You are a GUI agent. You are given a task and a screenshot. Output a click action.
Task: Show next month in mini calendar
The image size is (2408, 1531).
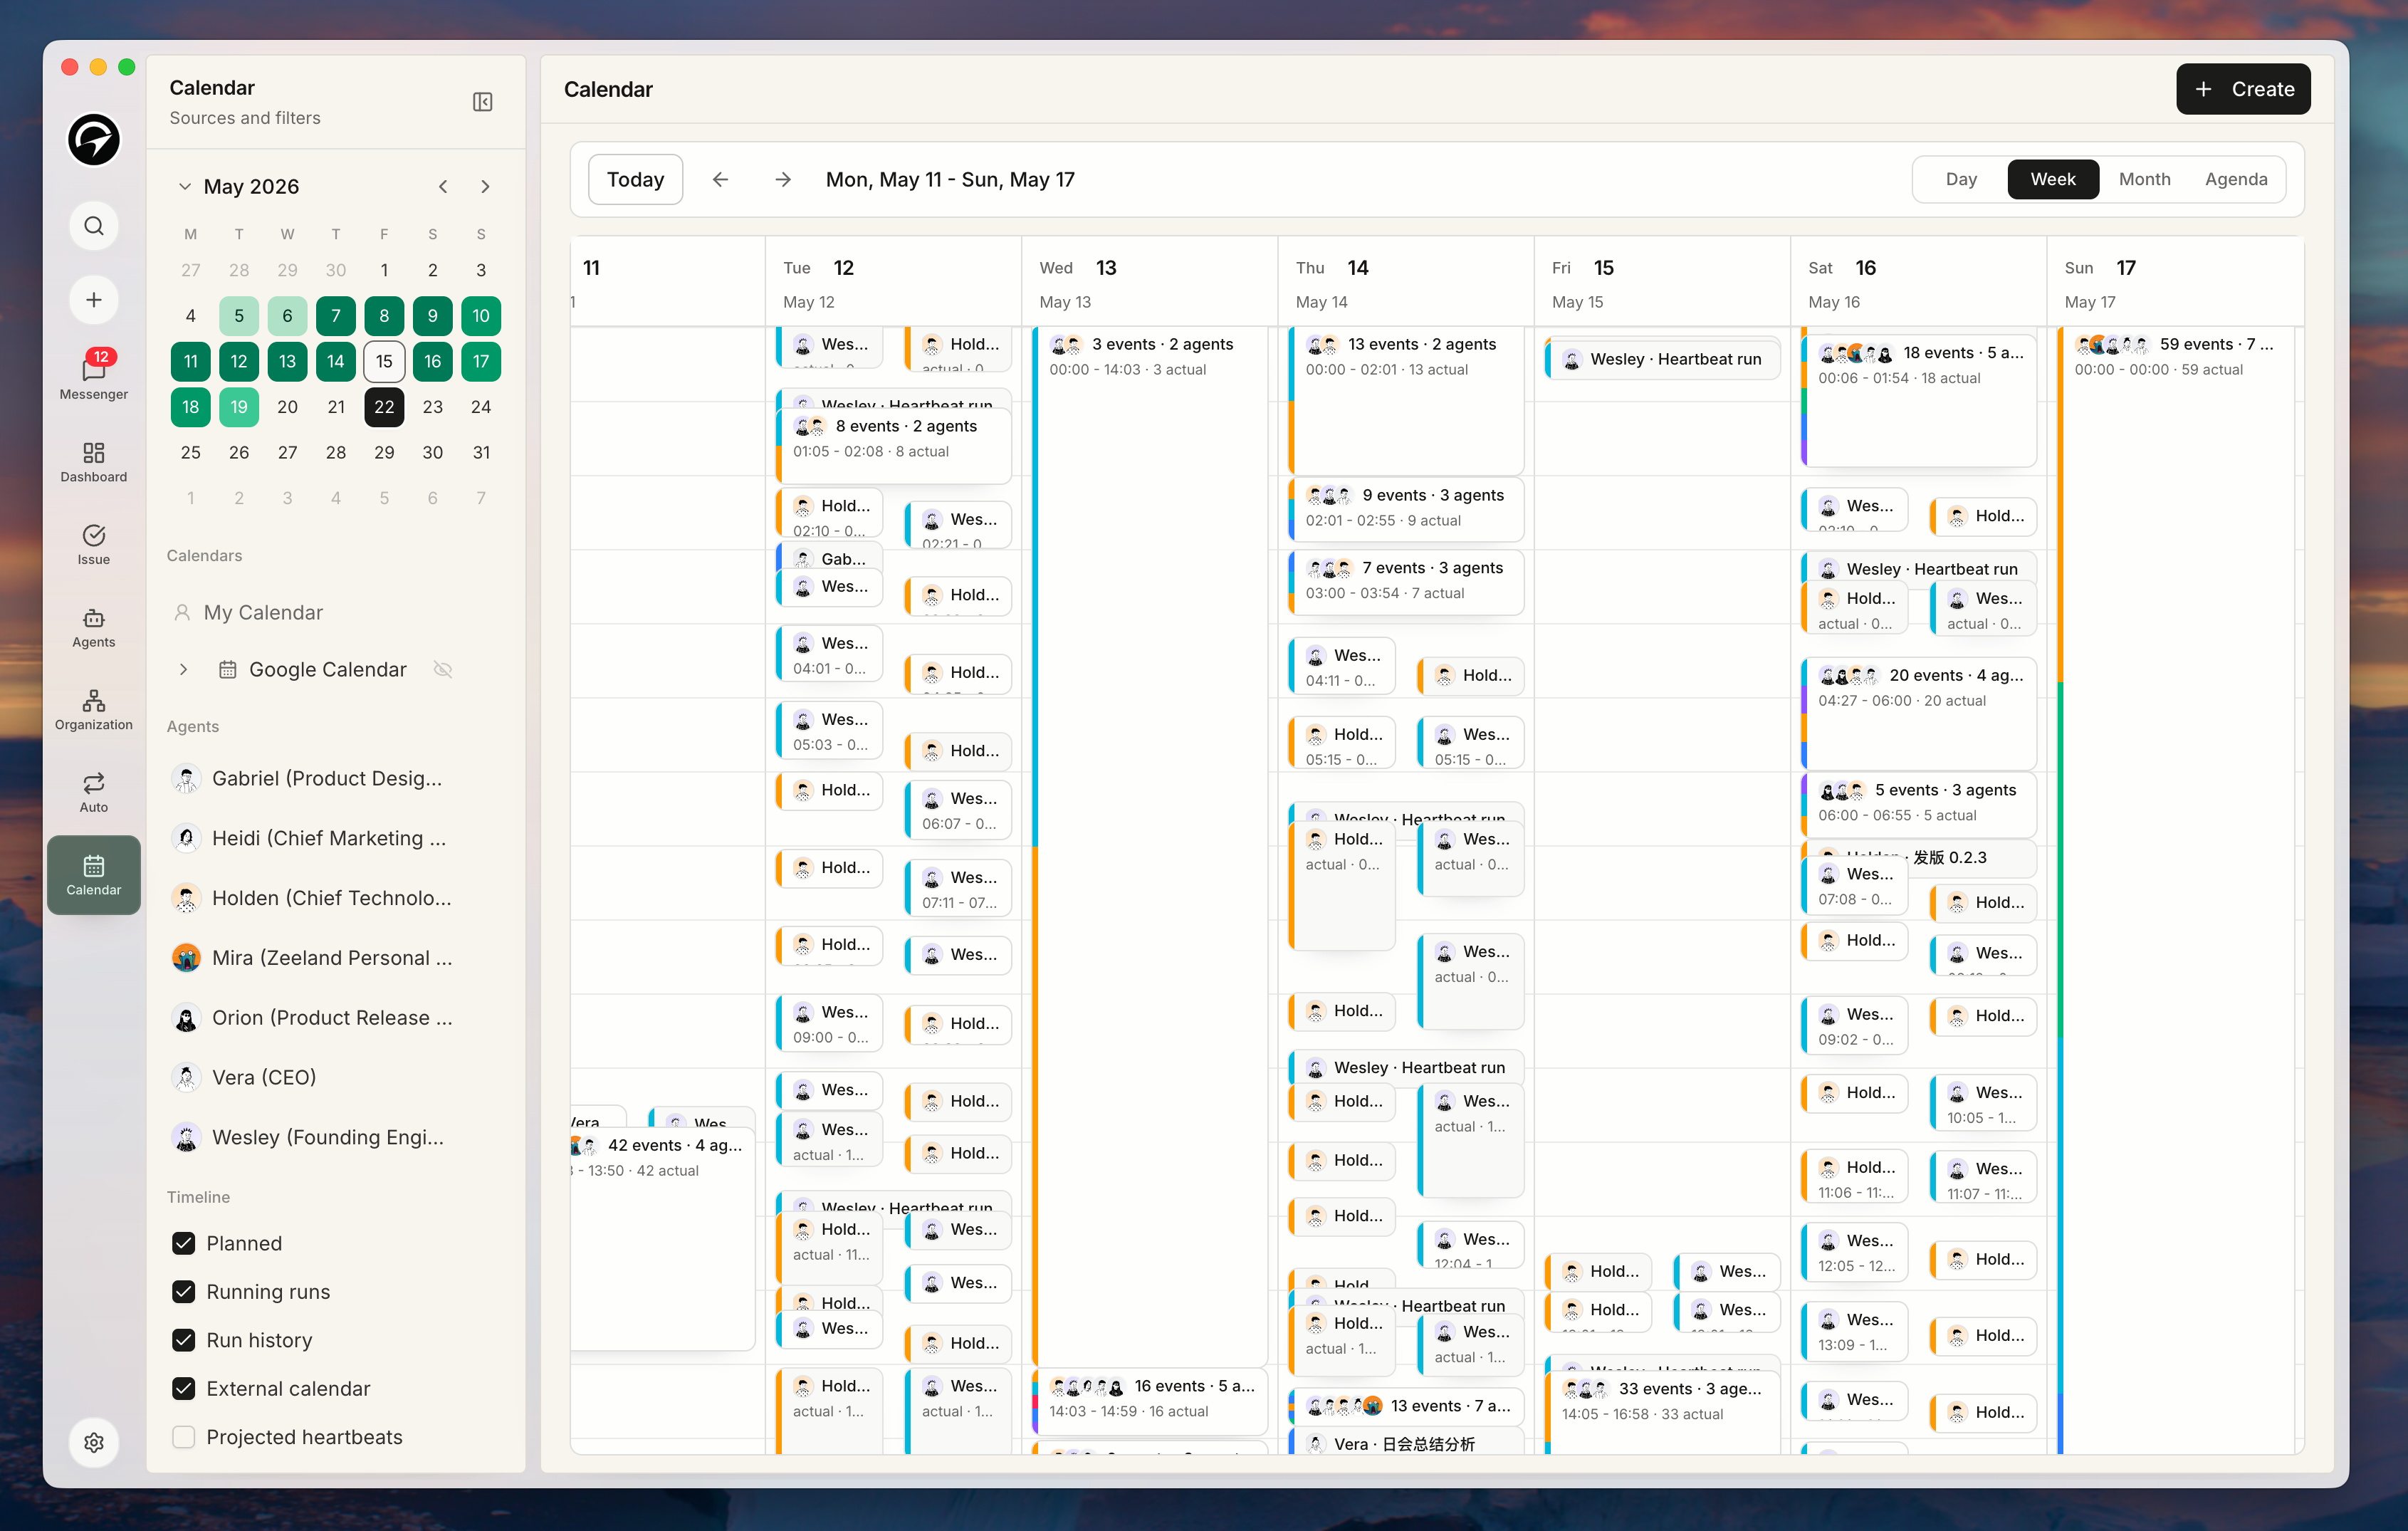coord(485,186)
